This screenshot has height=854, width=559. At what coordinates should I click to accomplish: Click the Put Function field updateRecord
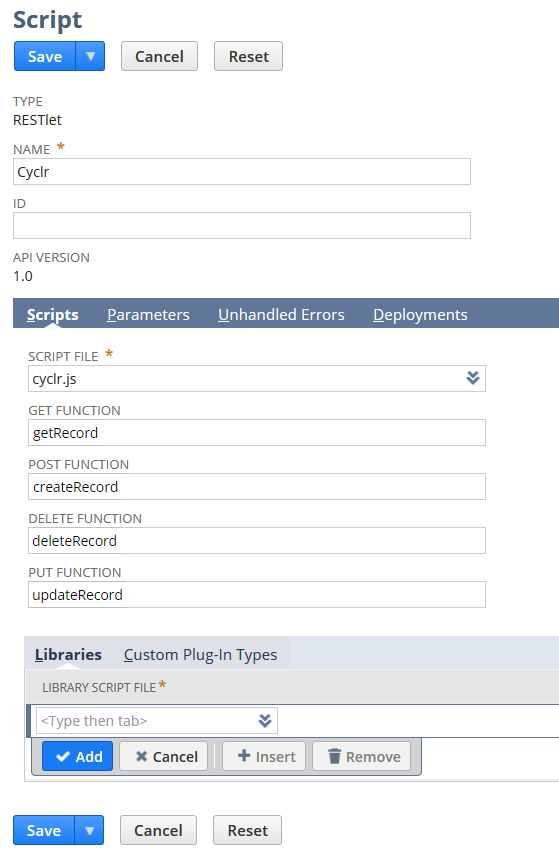coord(257,594)
